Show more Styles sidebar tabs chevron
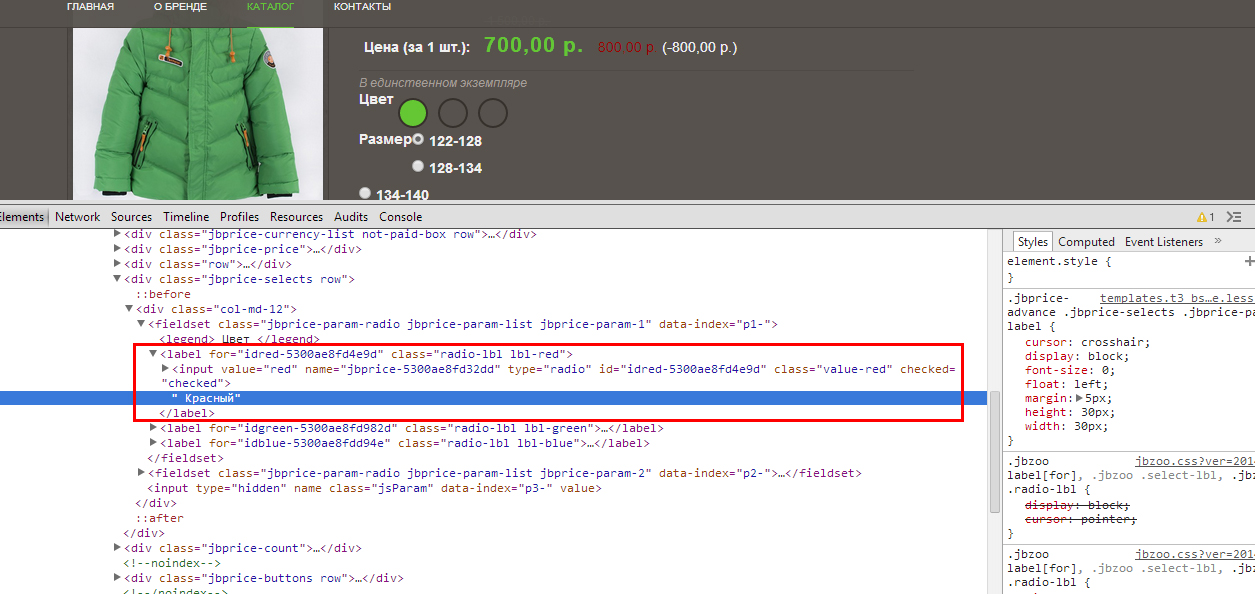The image size is (1255, 594). click(1217, 241)
